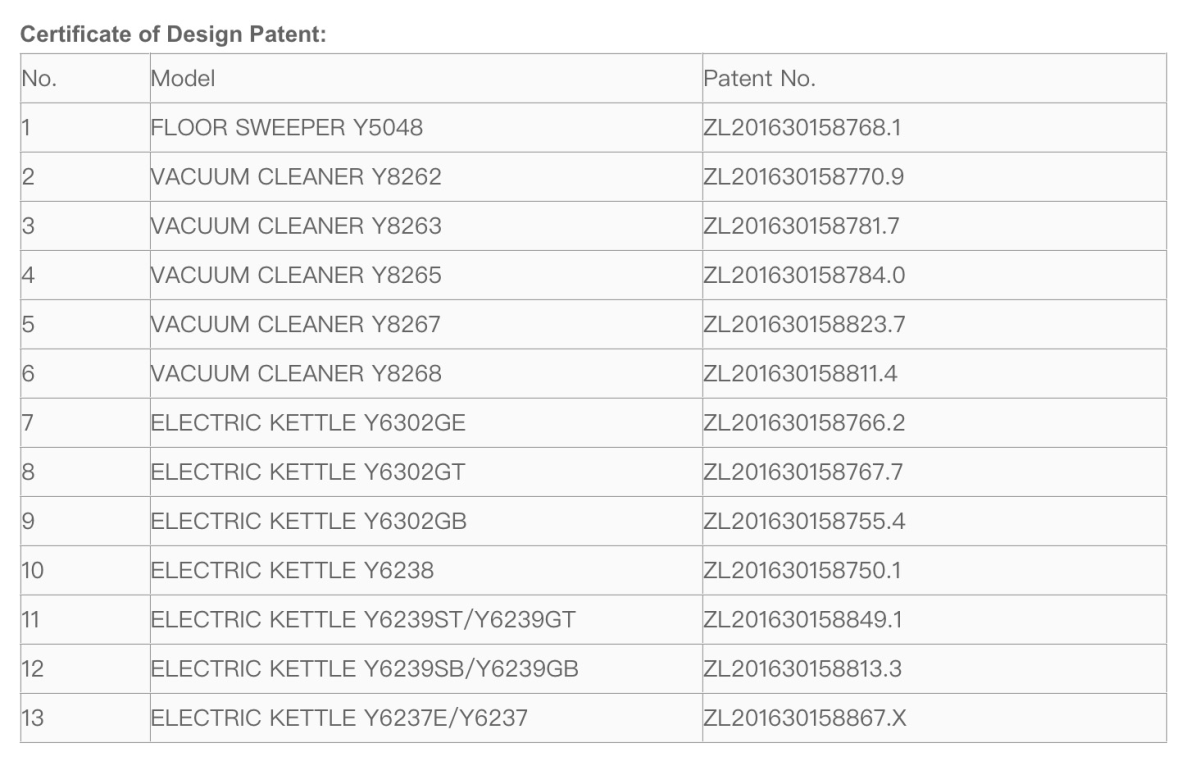The image size is (1200, 766).
Task: Select VACUUM CLEANER Y8265 model cell
Action: [x=426, y=275]
